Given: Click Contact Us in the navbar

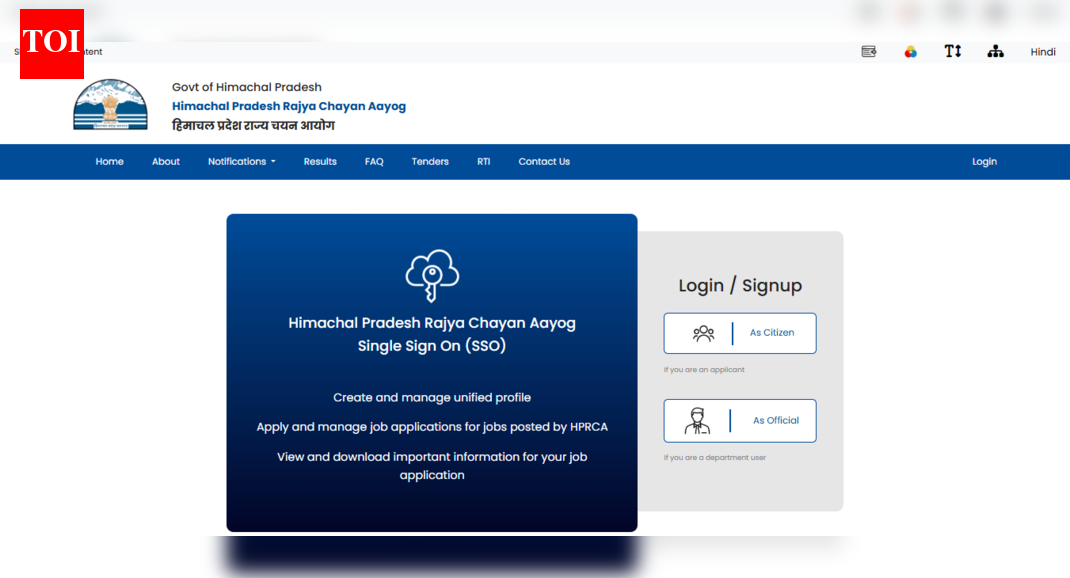Looking at the screenshot, I should 544,162.
